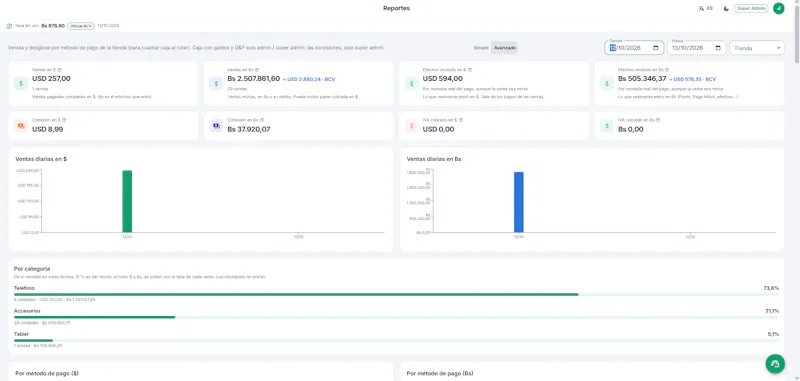Click dollar icon on Efectivo recibido en Bs card
The height and width of the screenshot is (381, 800).
[607, 84]
